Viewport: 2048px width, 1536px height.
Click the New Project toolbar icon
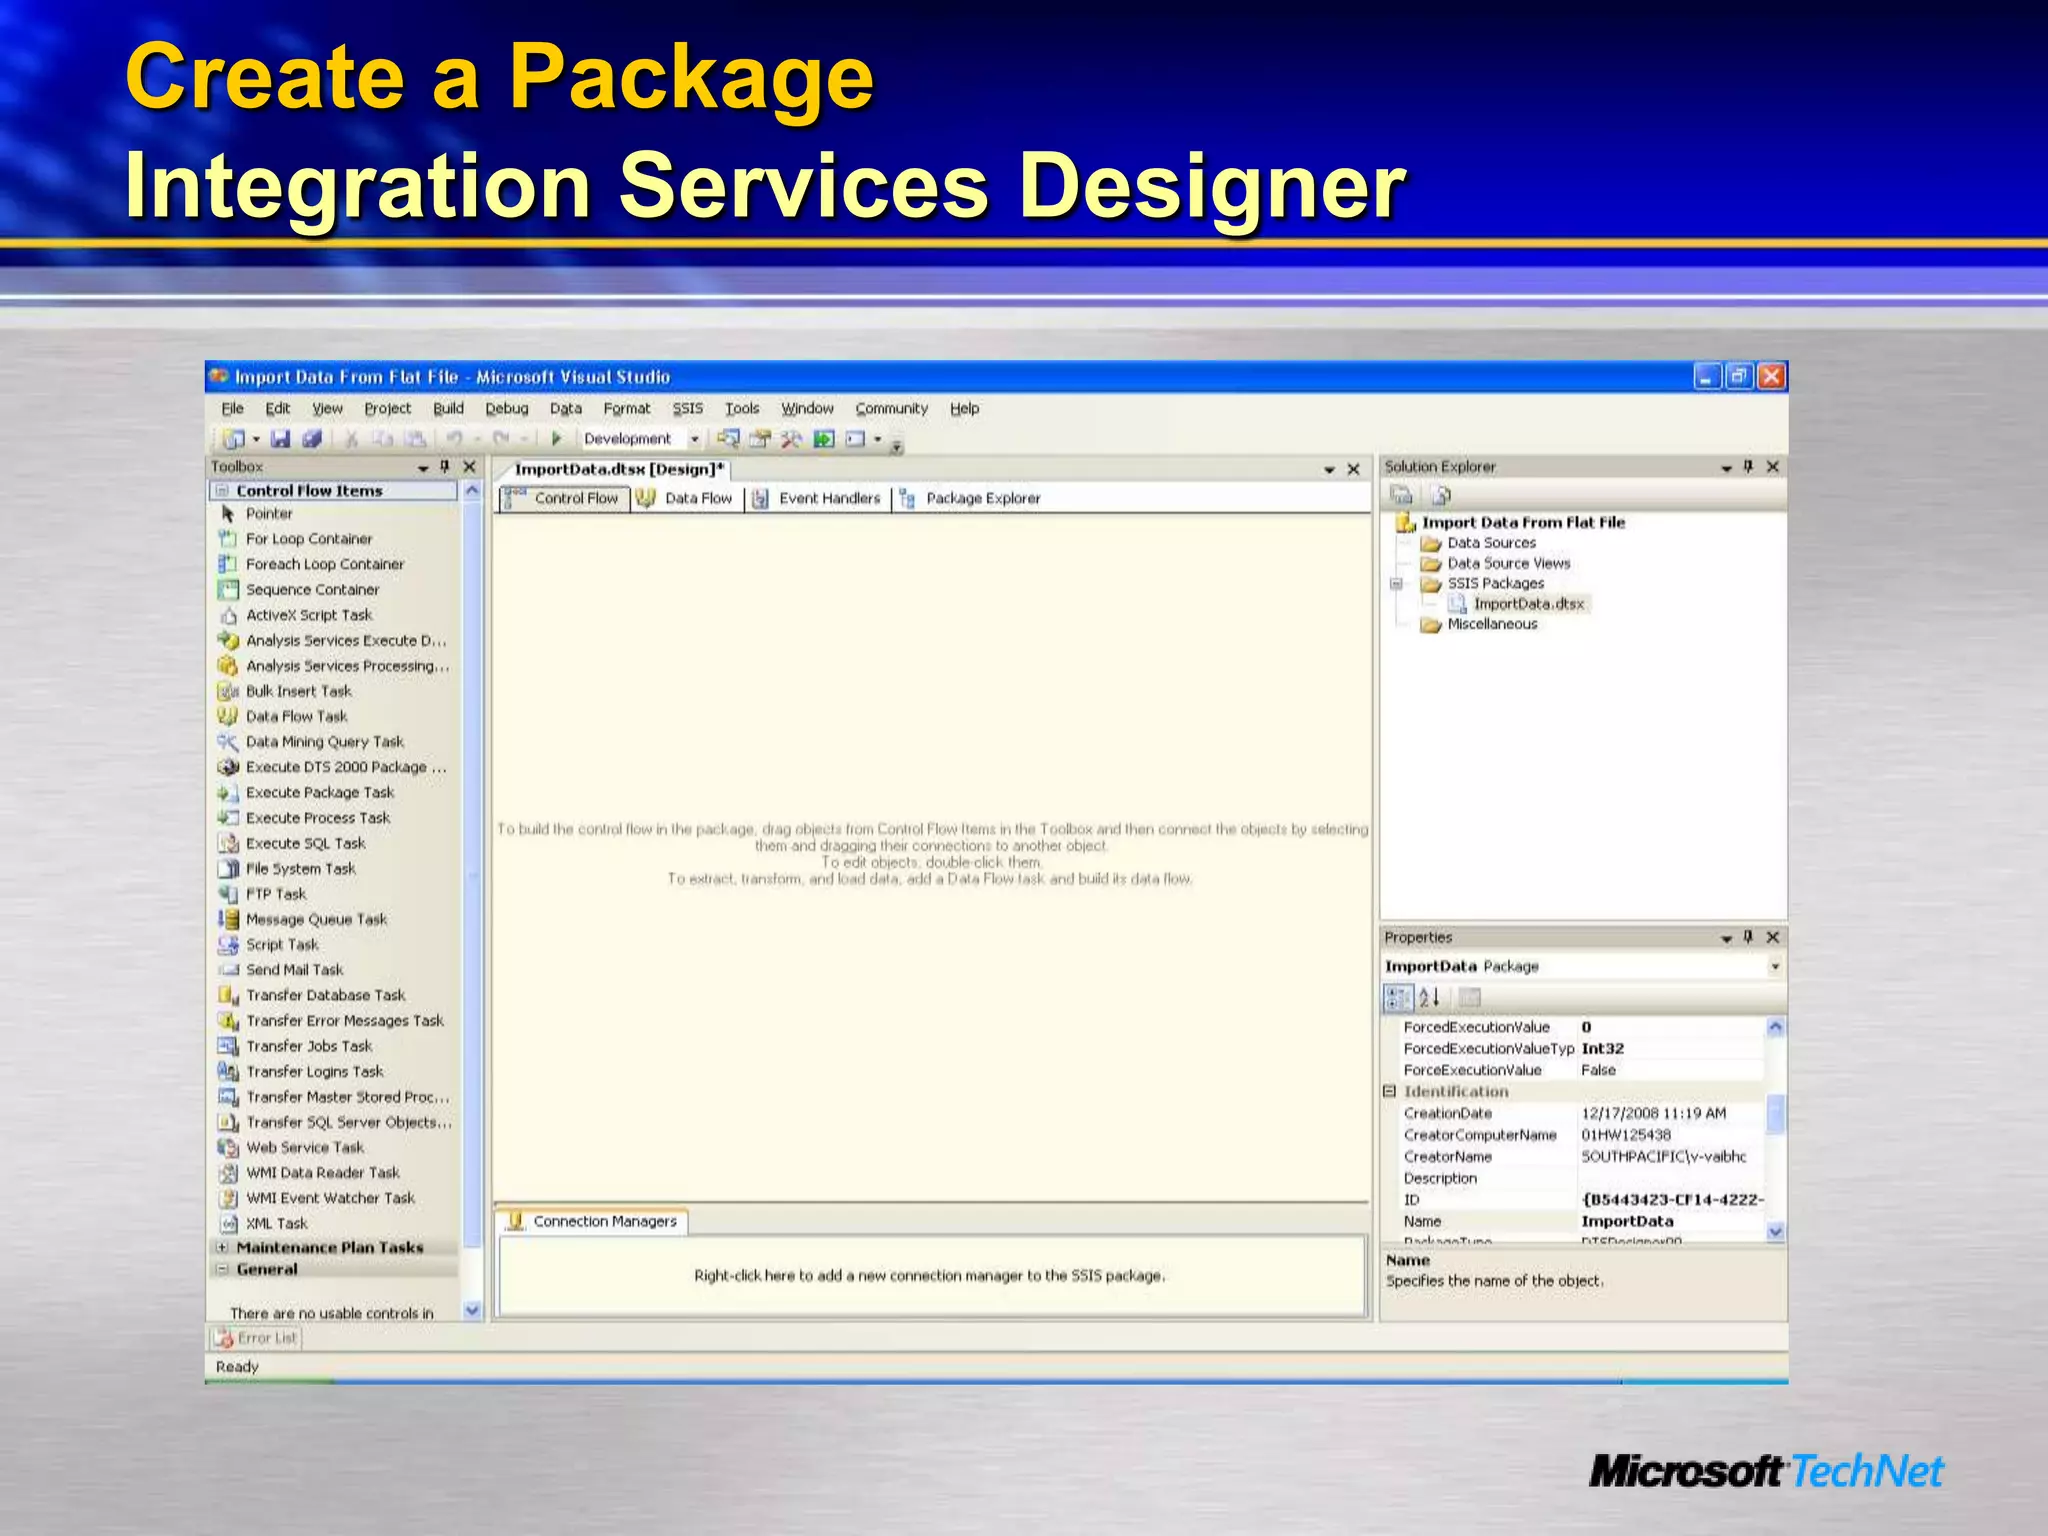pos(234,439)
